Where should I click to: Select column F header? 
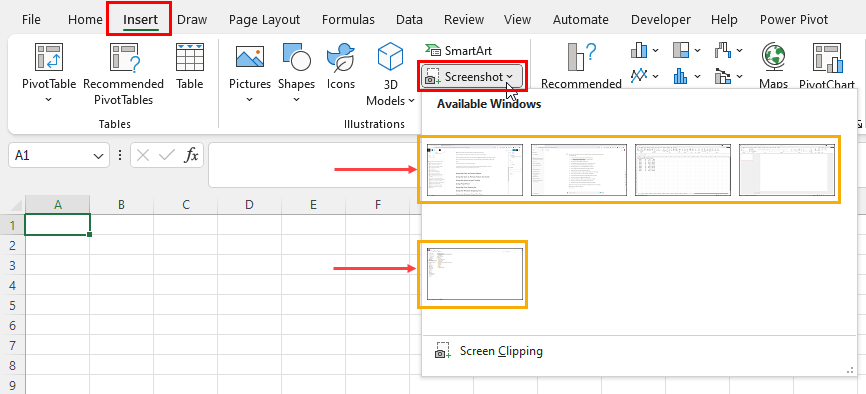pos(377,205)
